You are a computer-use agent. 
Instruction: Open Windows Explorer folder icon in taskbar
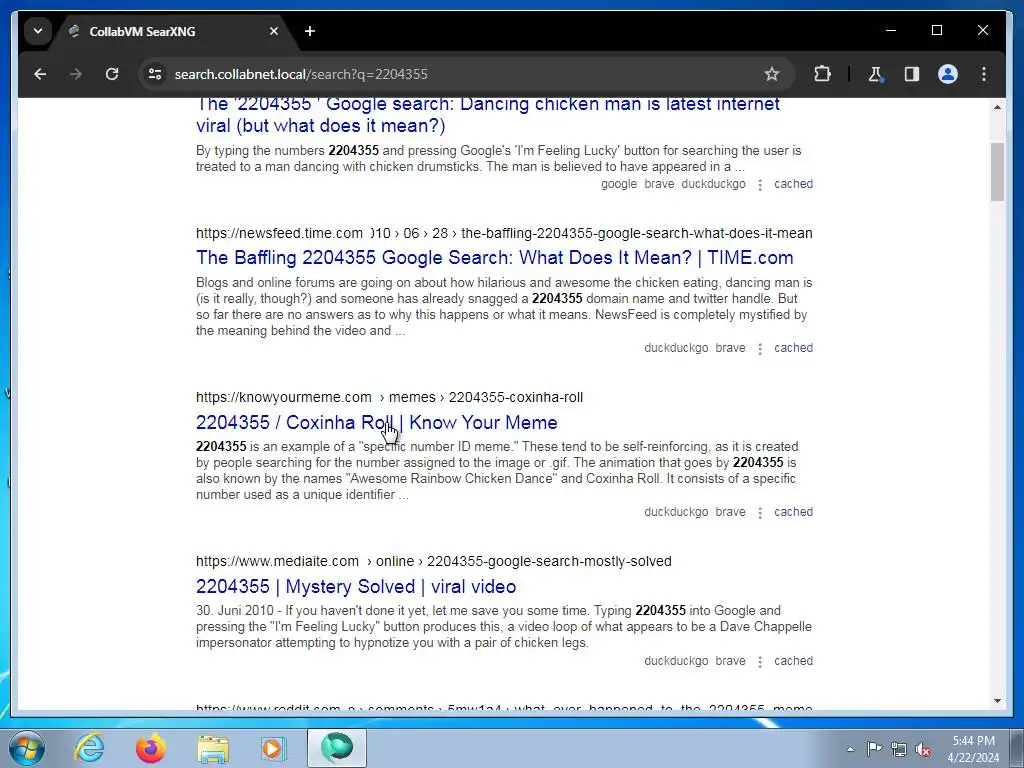[213, 748]
